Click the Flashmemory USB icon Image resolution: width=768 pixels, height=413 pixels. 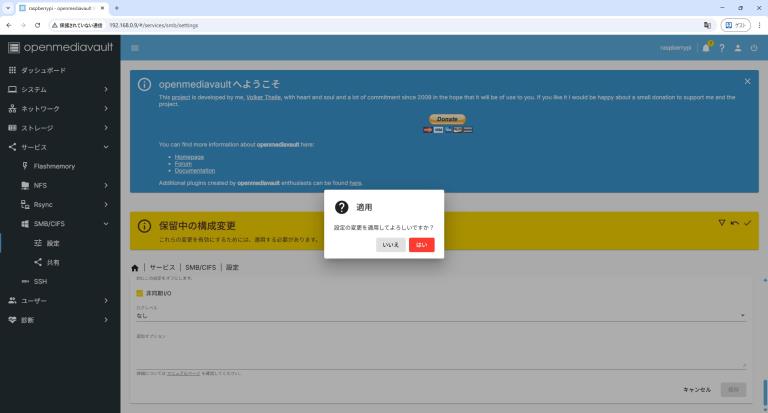pyautogui.click(x=25, y=166)
